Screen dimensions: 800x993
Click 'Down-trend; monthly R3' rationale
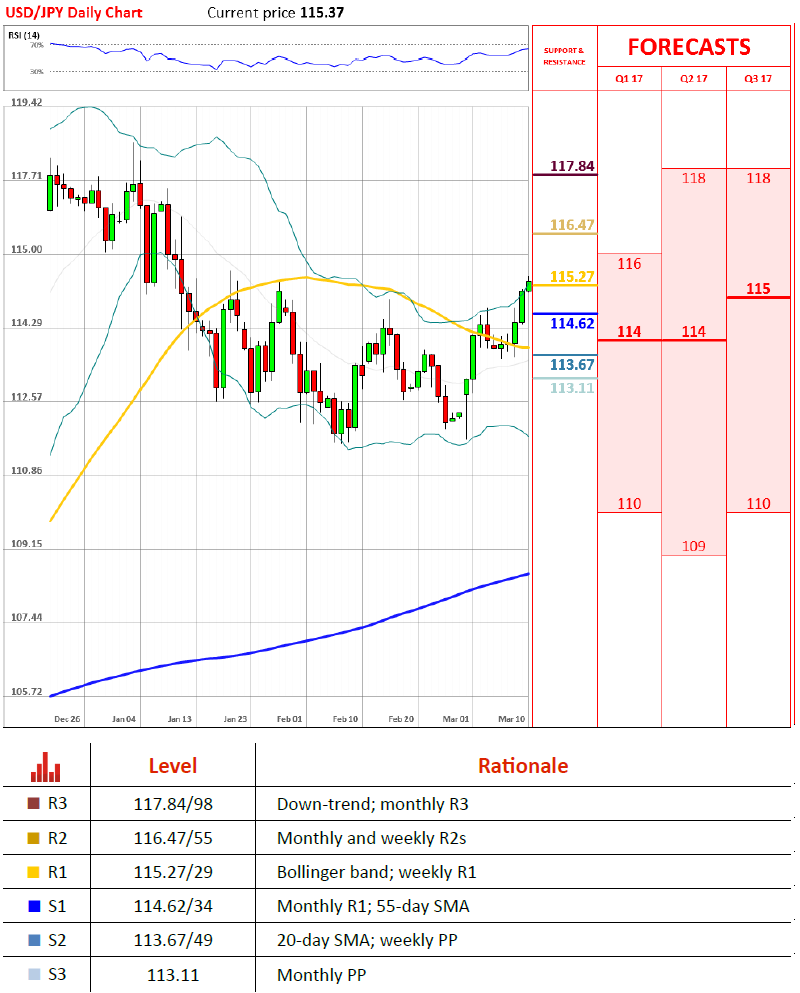[372, 804]
